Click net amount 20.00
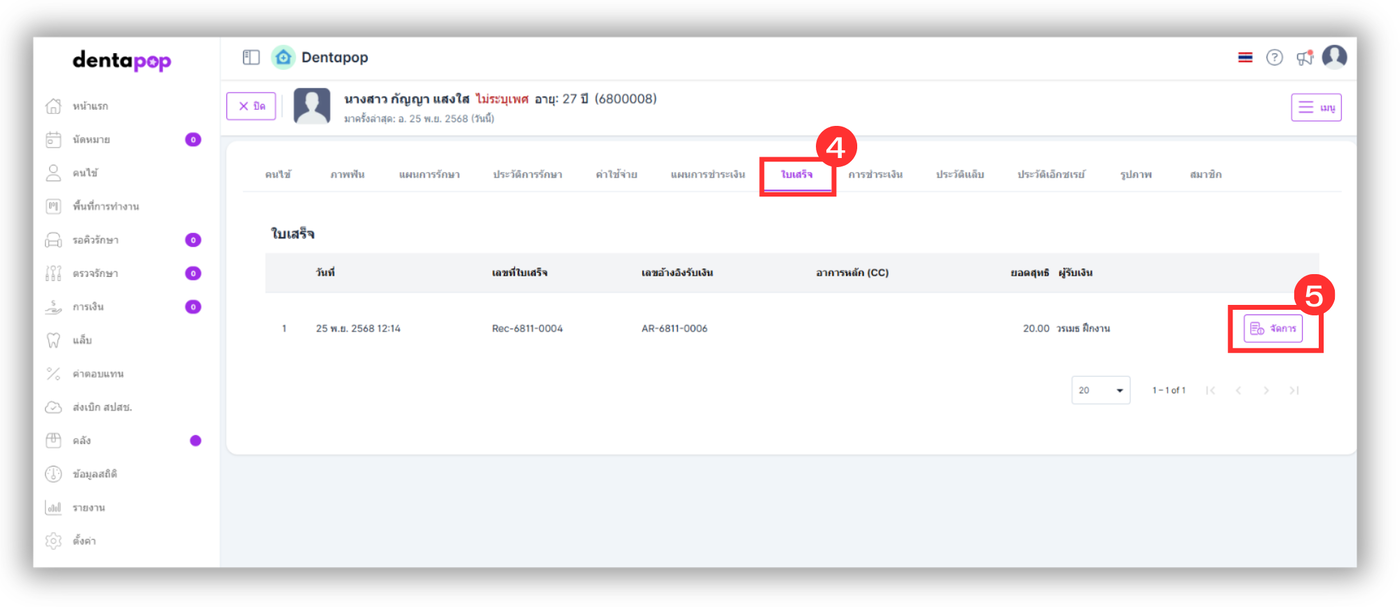The height and width of the screenshot is (607, 1400). coord(1036,329)
